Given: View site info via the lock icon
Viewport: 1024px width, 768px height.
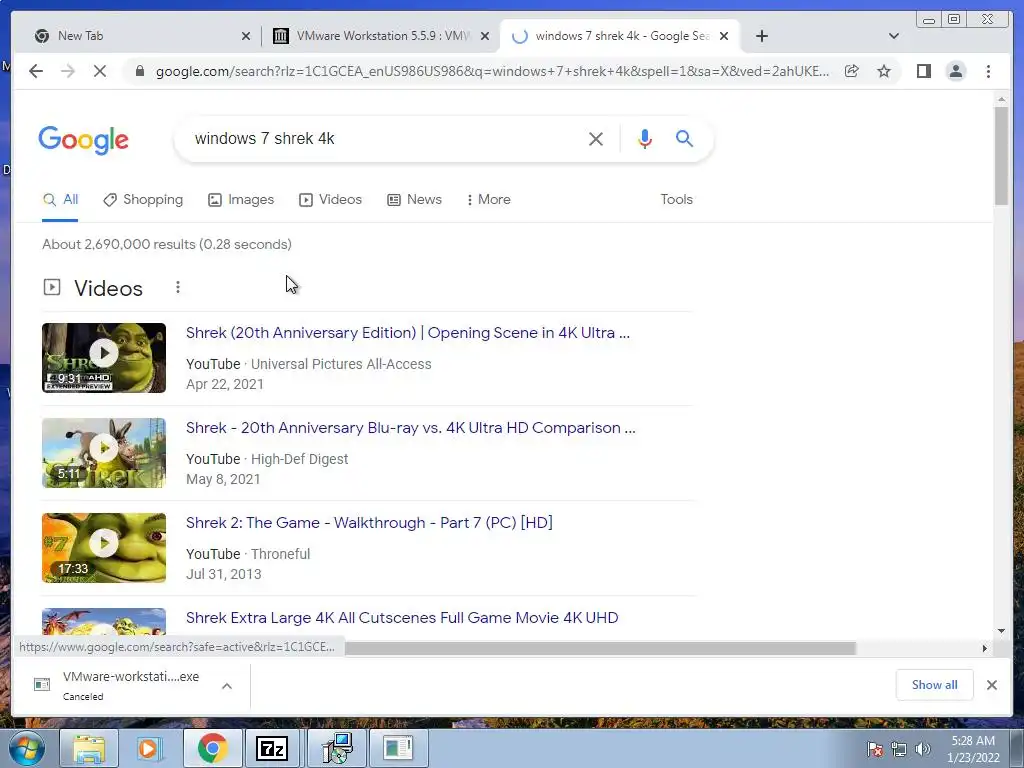Looking at the screenshot, I should 140,71.
